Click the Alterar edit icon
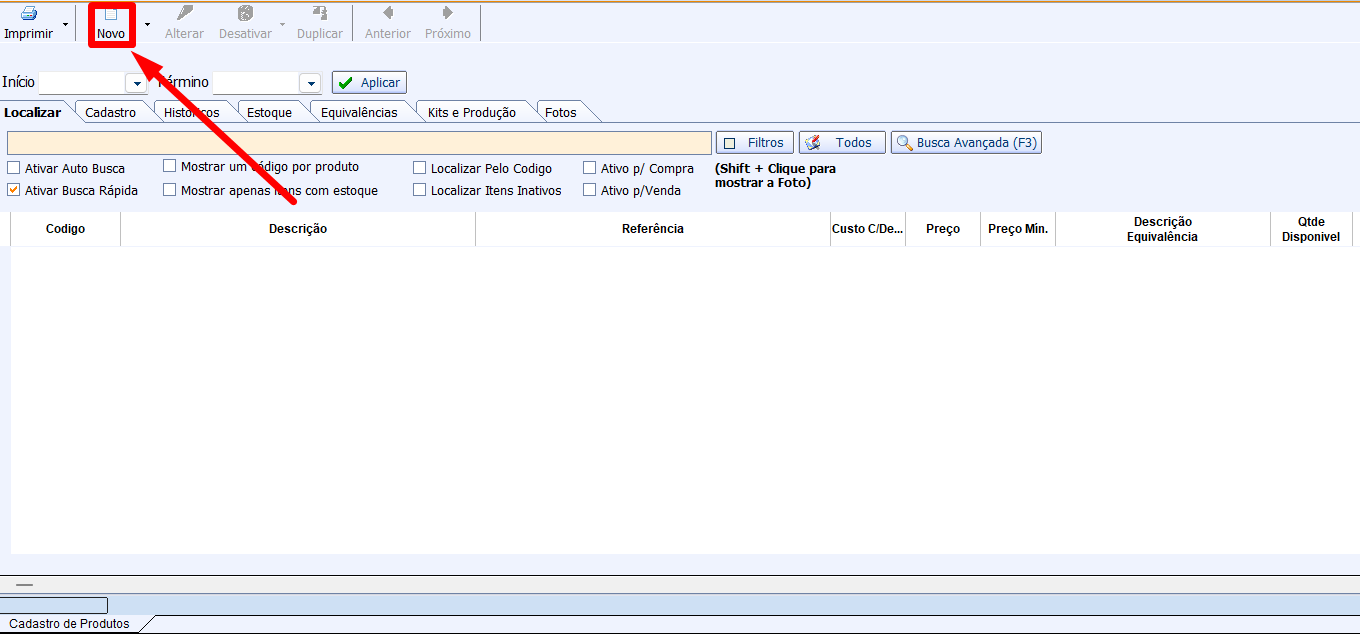 pos(184,14)
